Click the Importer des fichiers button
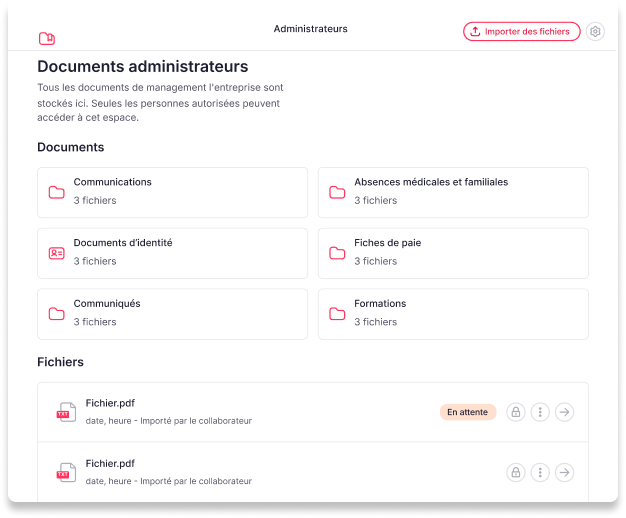This screenshot has height=518, width=626. click(x=521, y=32)
